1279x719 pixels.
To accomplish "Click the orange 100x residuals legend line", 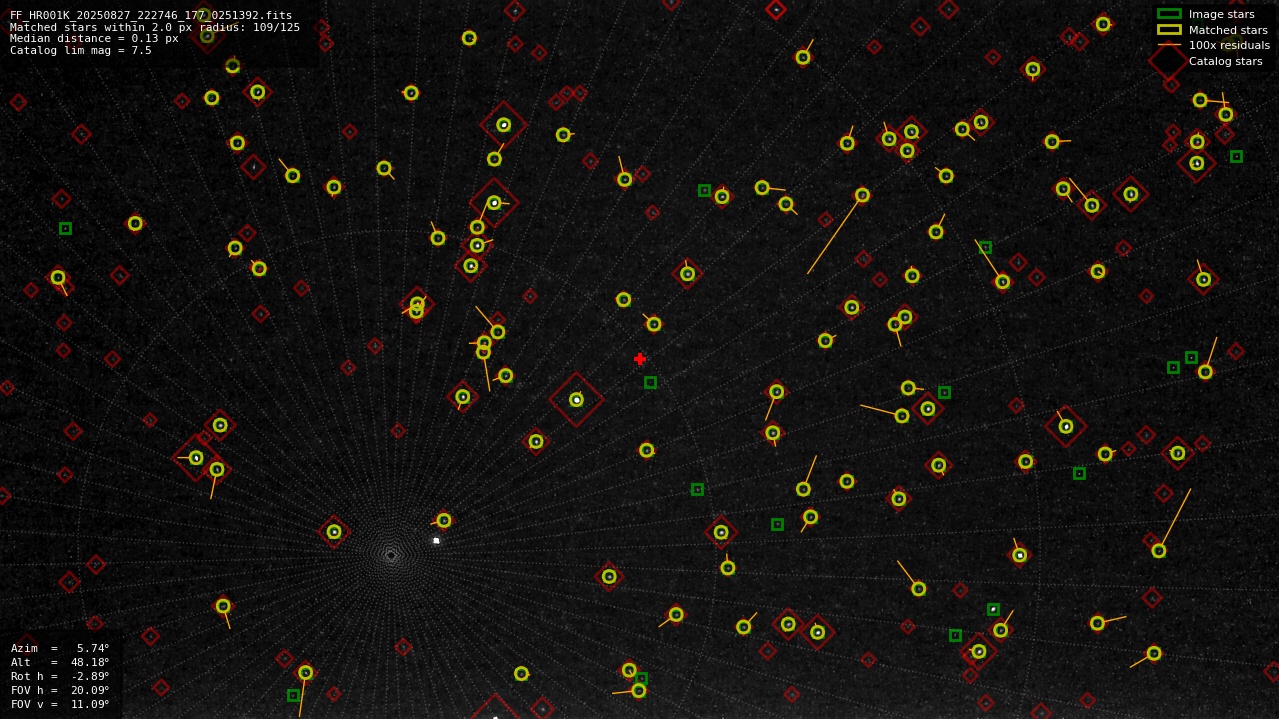I will pyautogui.click(x=1169, y=45).
